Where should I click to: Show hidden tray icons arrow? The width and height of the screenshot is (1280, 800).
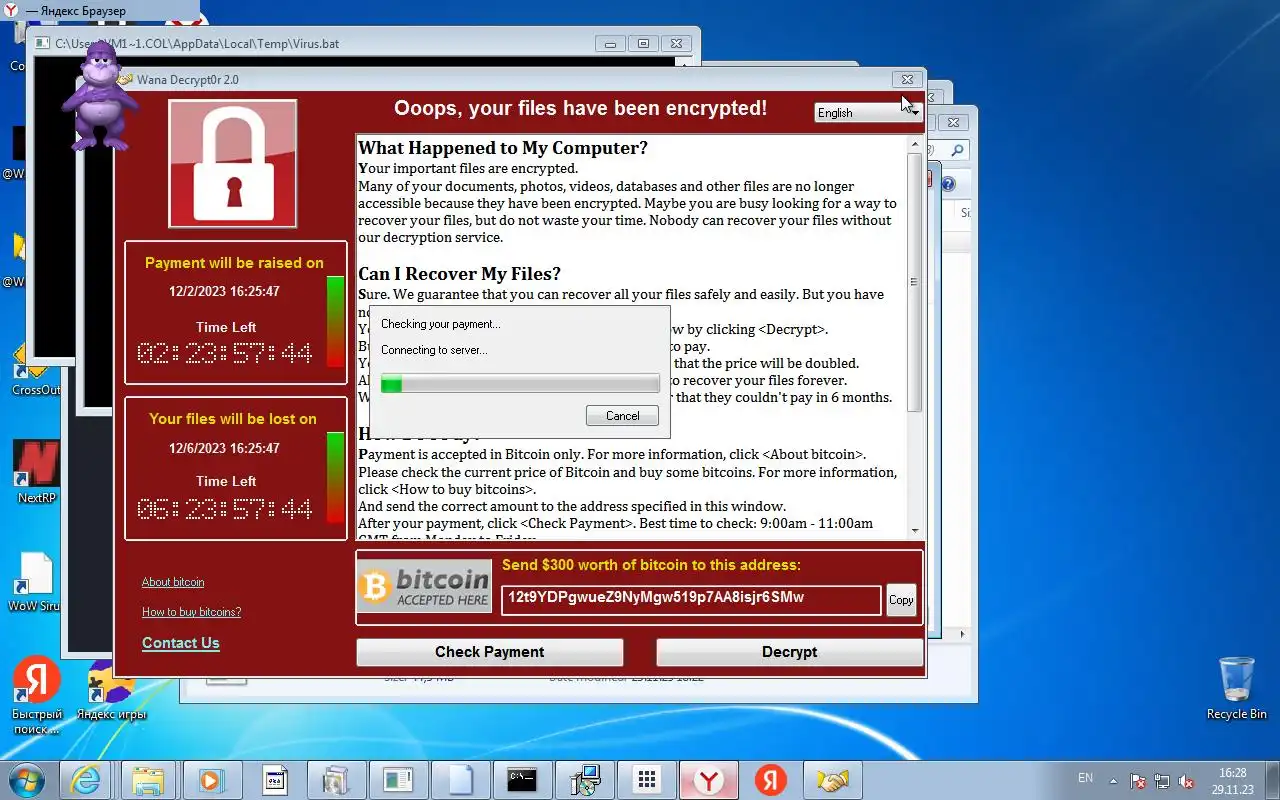(1113, 779)
